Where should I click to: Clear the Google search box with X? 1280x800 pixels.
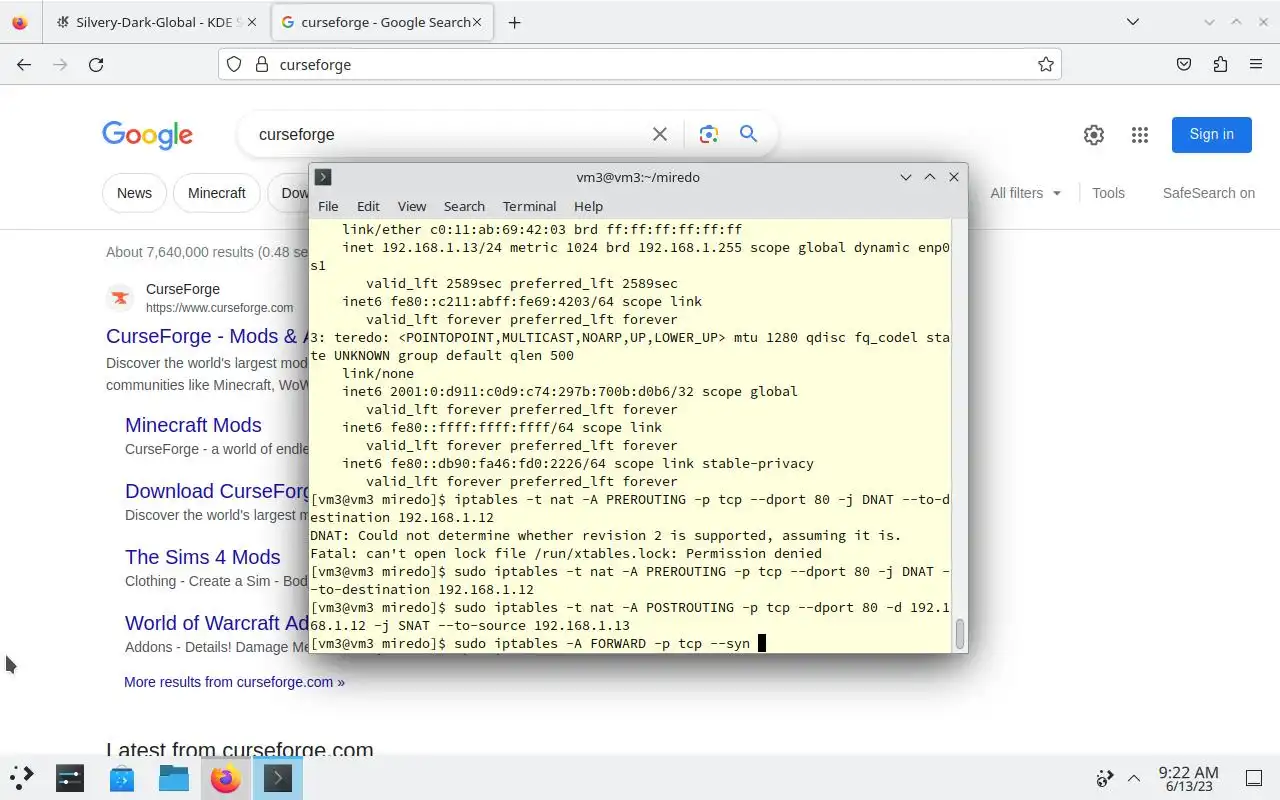(660, 134)
